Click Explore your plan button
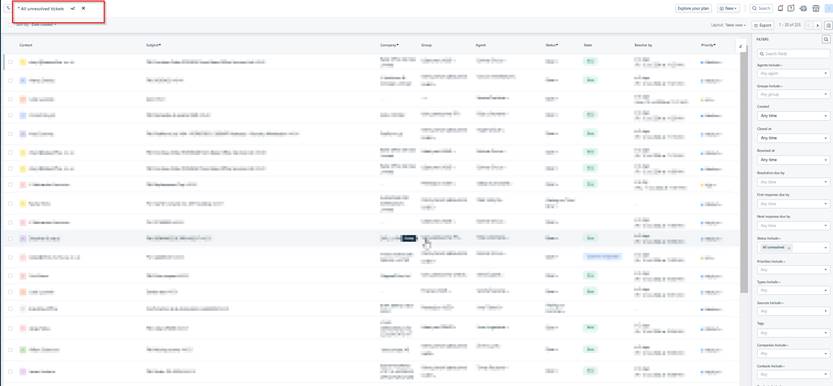 (694, 8)
